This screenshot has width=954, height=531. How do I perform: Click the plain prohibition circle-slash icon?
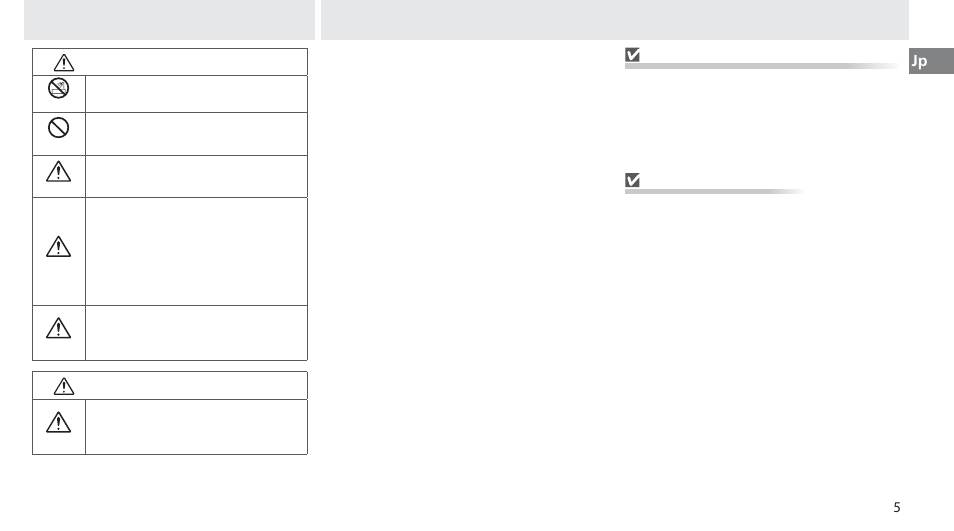tap(58, 128)
